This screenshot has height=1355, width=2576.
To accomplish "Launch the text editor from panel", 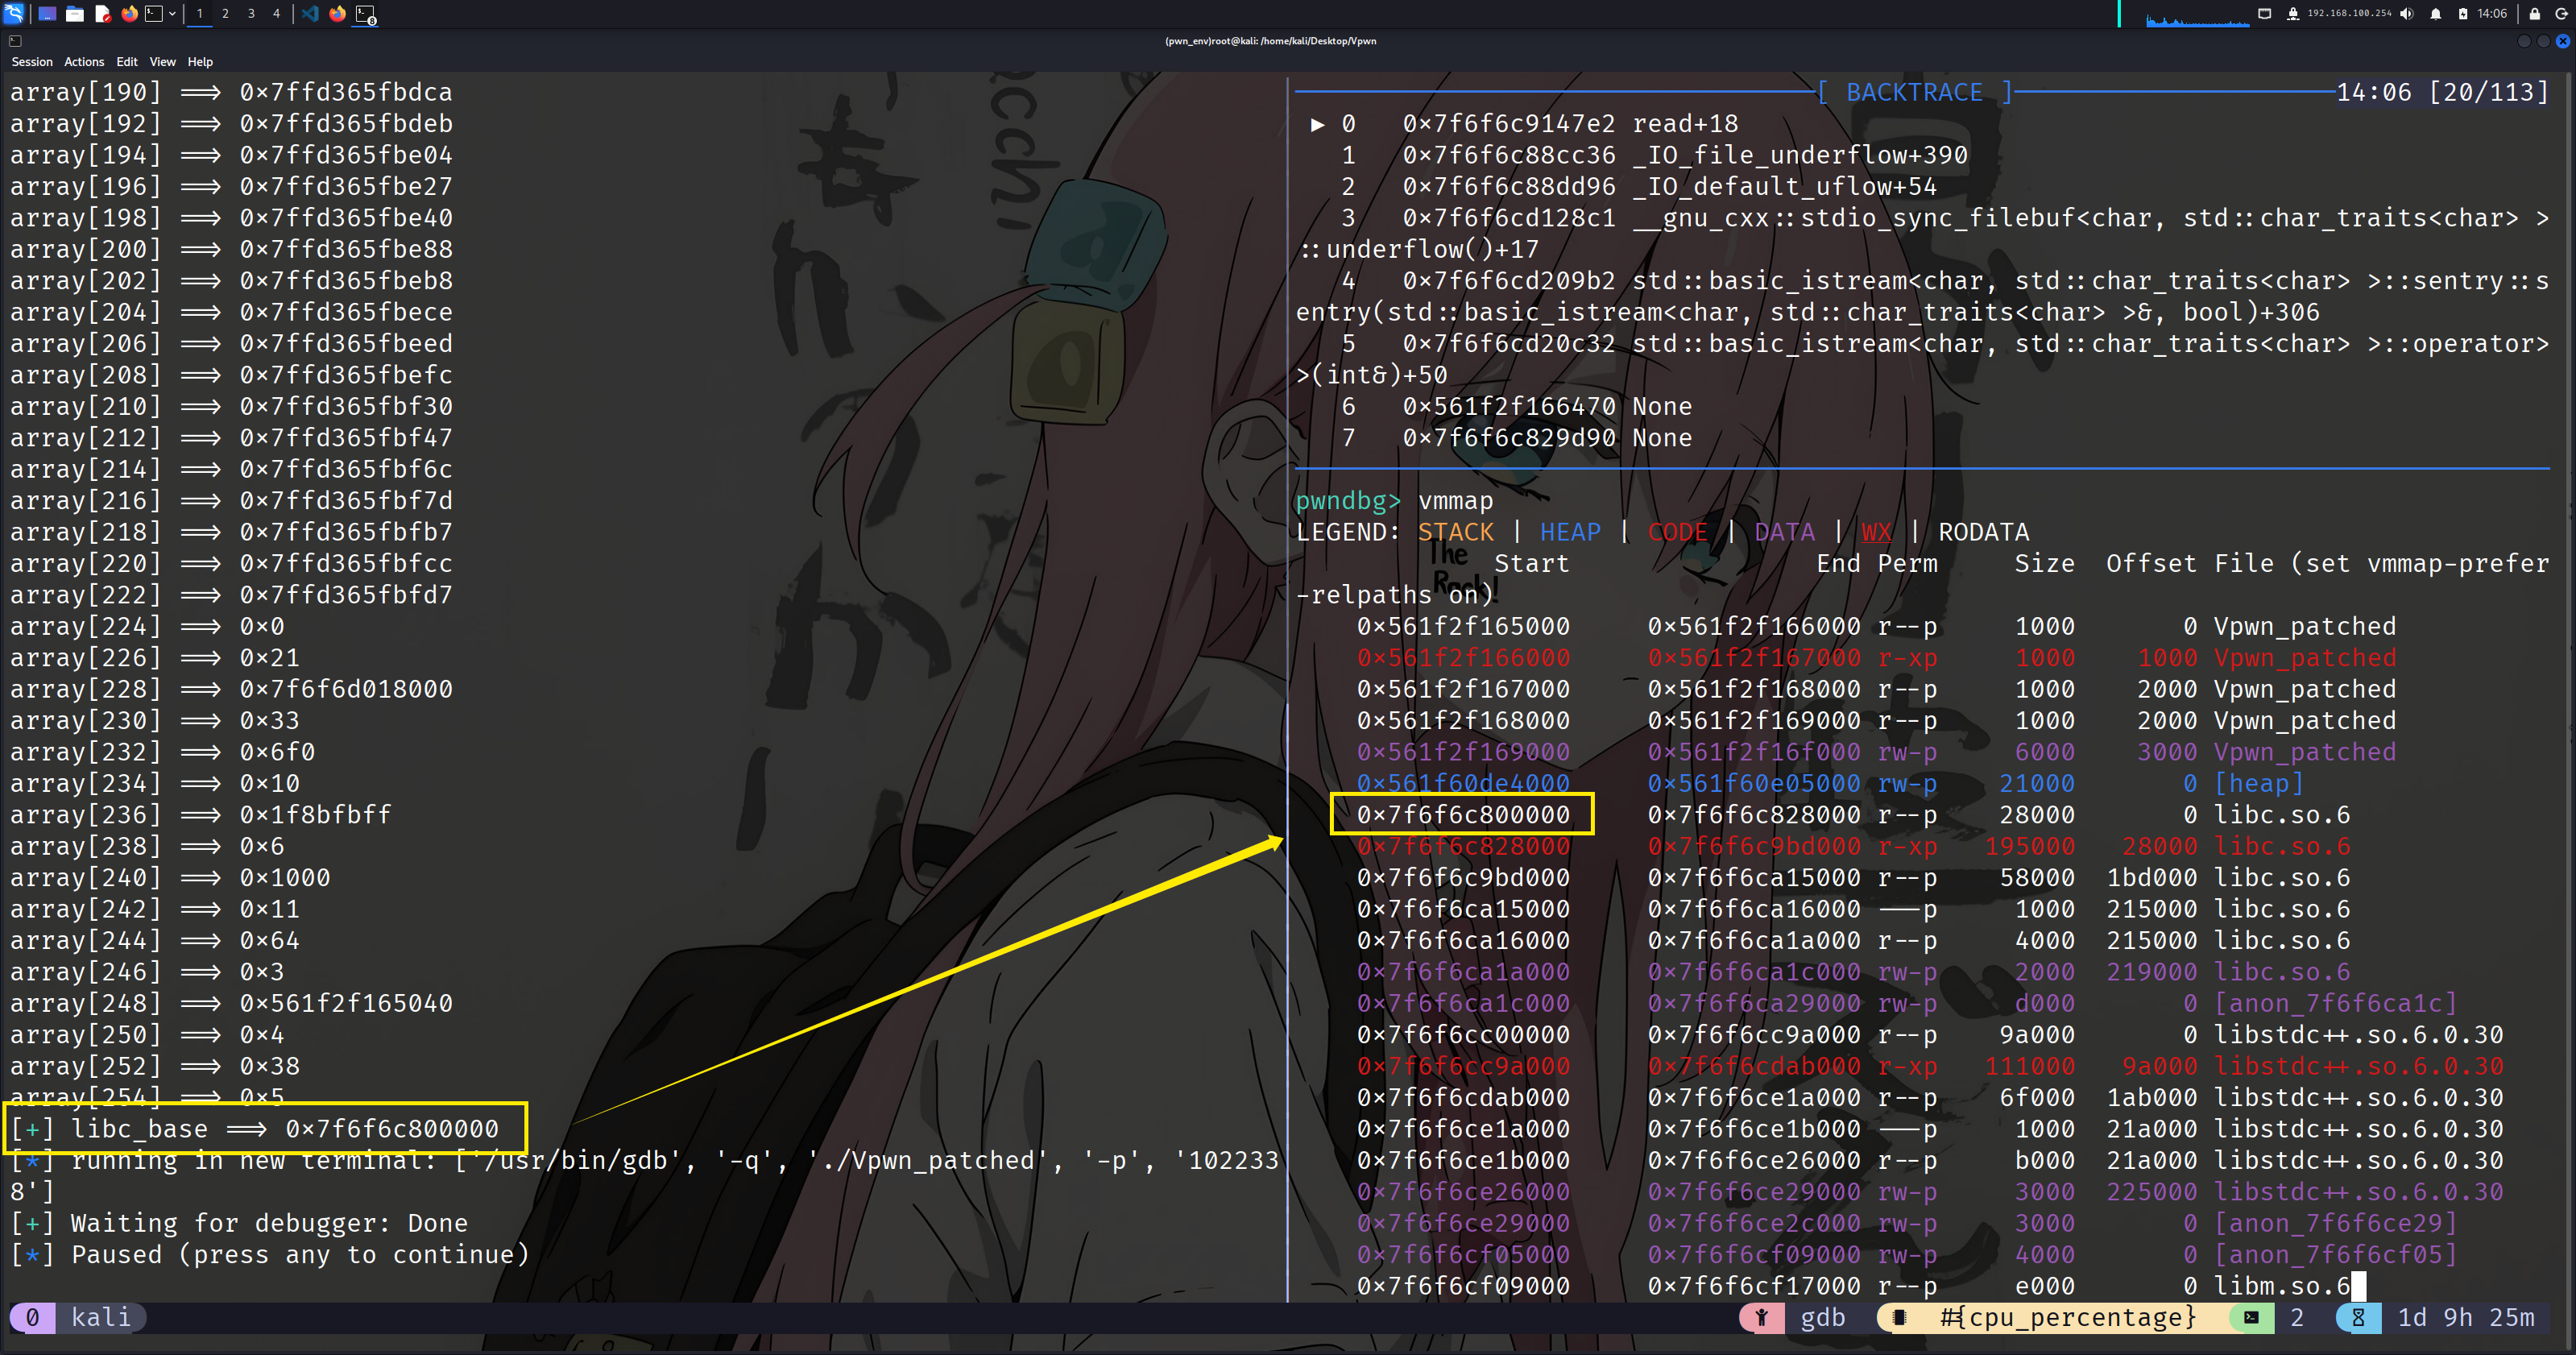I will (102, 14).
